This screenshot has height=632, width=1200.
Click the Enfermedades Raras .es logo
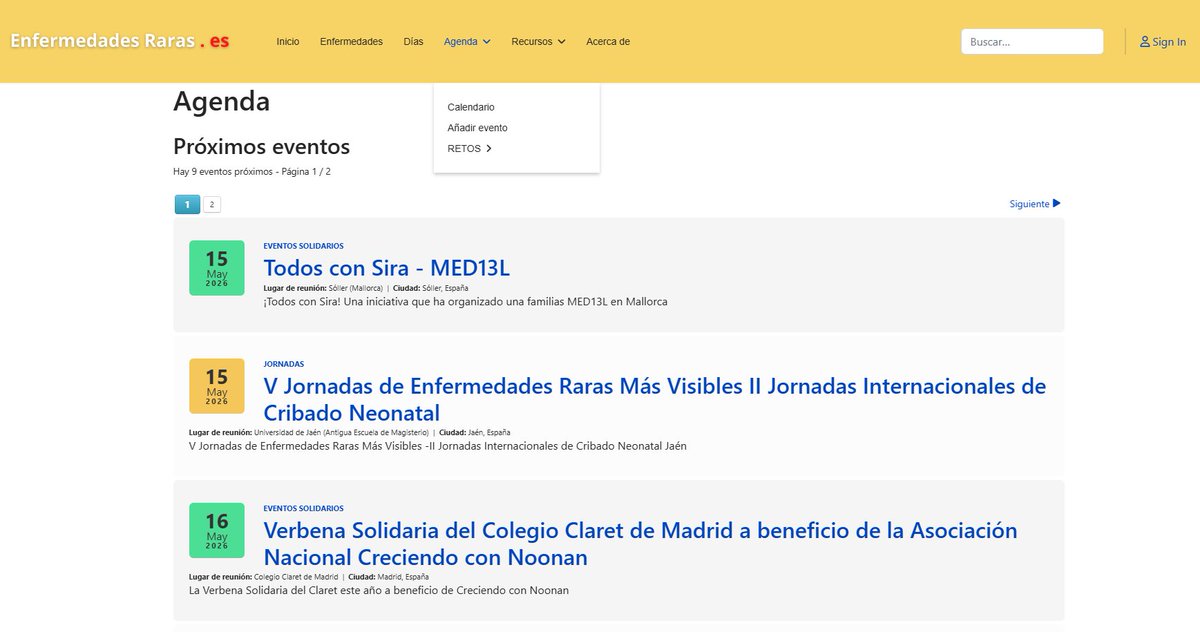coord(120,41)
